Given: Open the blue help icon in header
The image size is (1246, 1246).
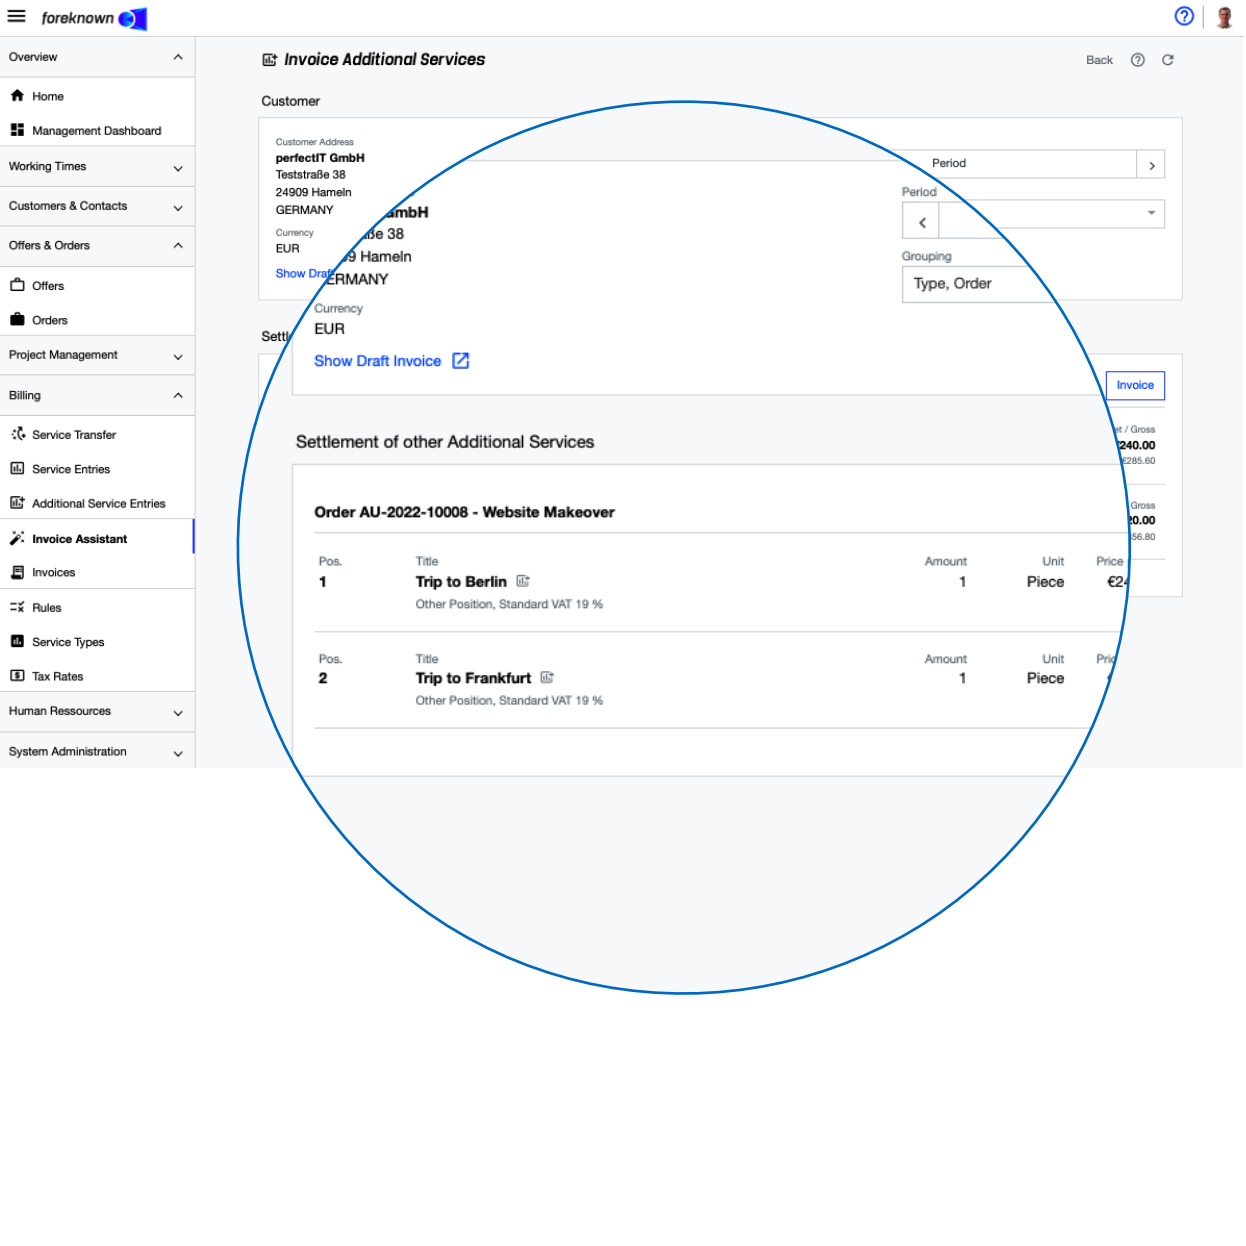Looking at the screenshot, I should point(1184,16).
